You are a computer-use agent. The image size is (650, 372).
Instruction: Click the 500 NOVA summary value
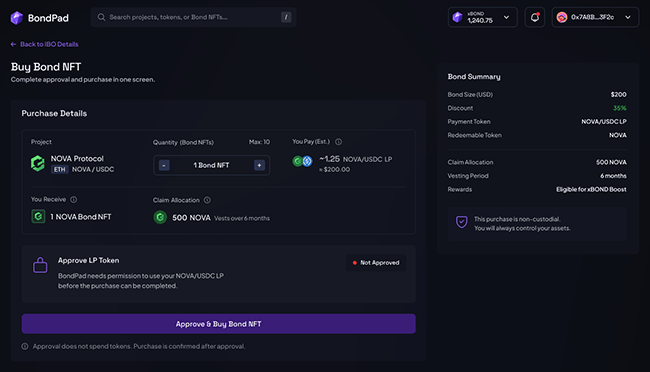611,162
